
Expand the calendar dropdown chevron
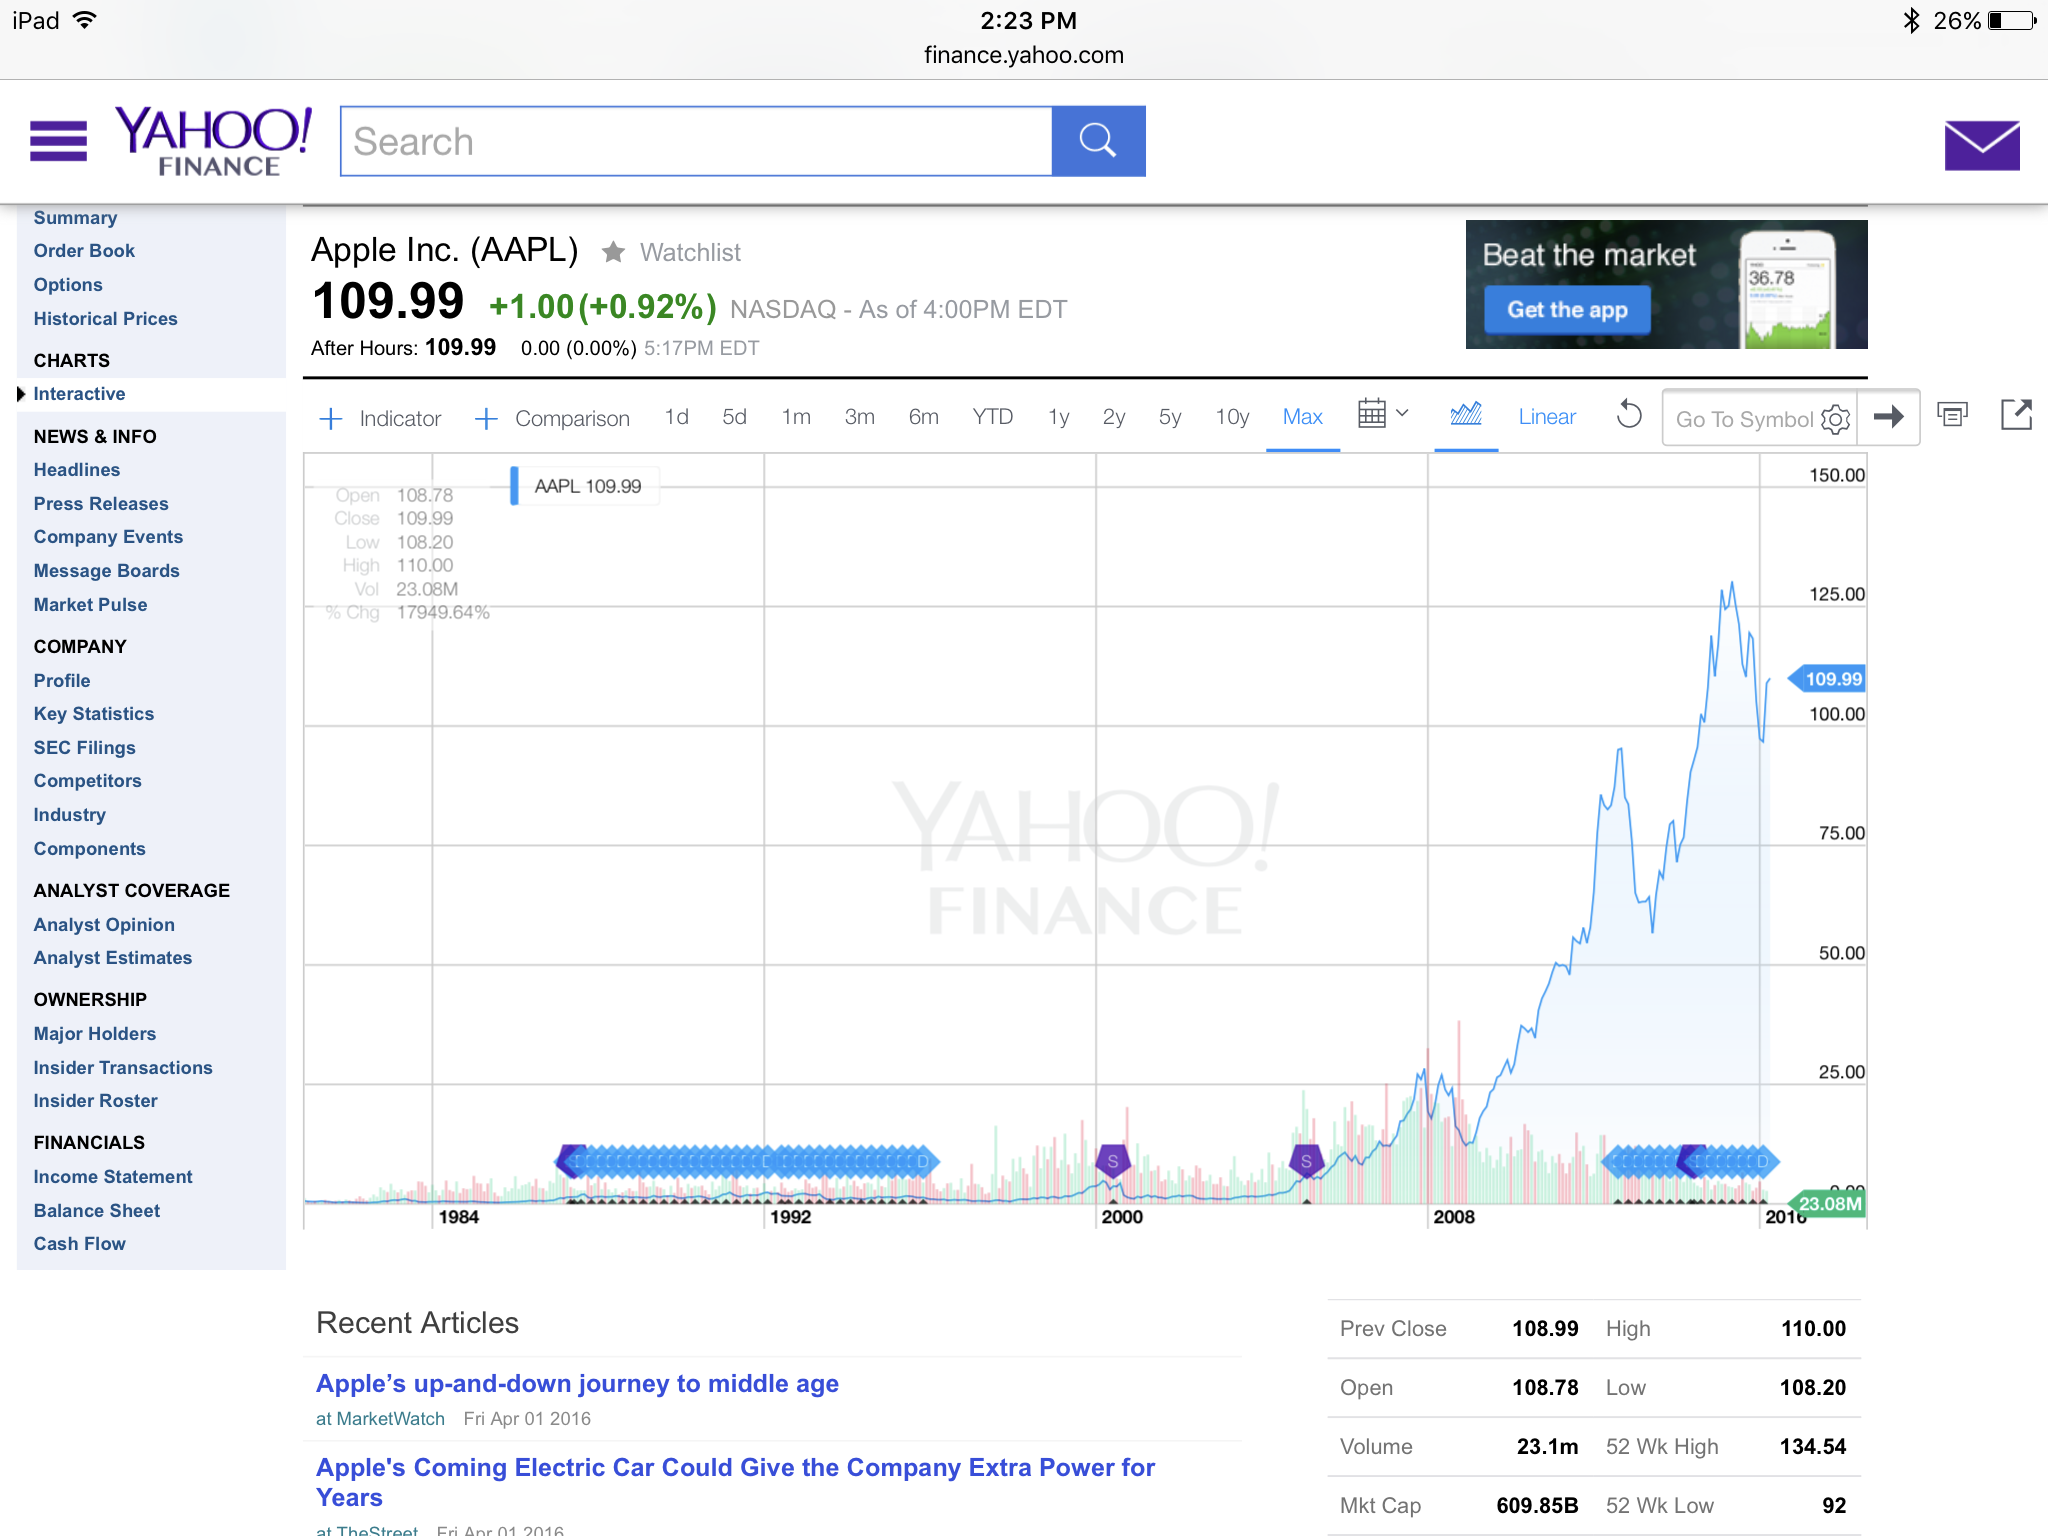[x=1402, y=413]
